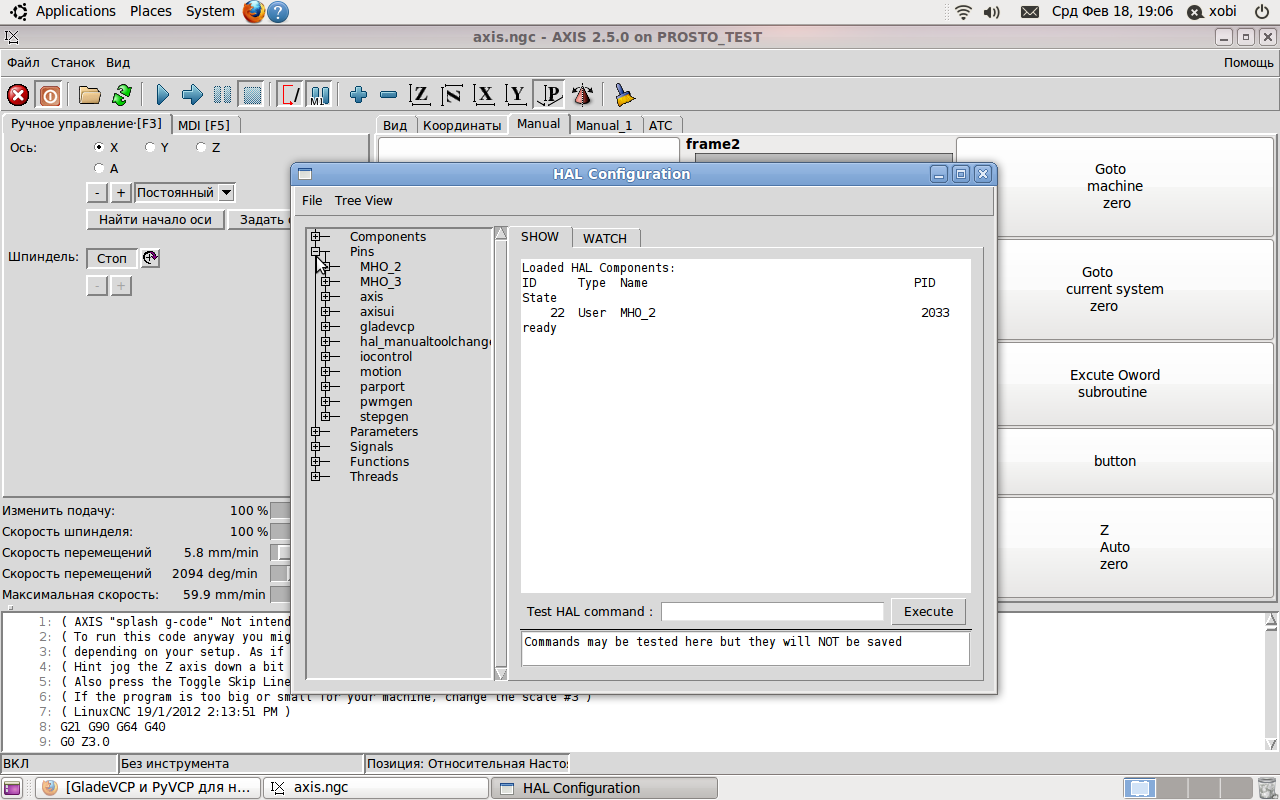
Task: Switch to the Z top view icon
Action: pos(421,95)
